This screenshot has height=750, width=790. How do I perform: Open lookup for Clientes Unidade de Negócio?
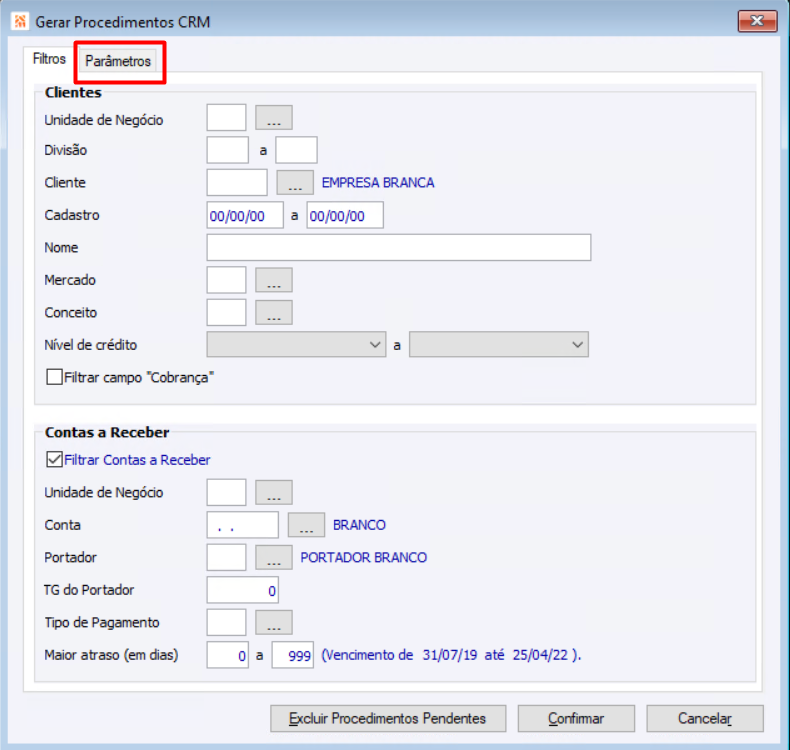click(x=274, y=117)
